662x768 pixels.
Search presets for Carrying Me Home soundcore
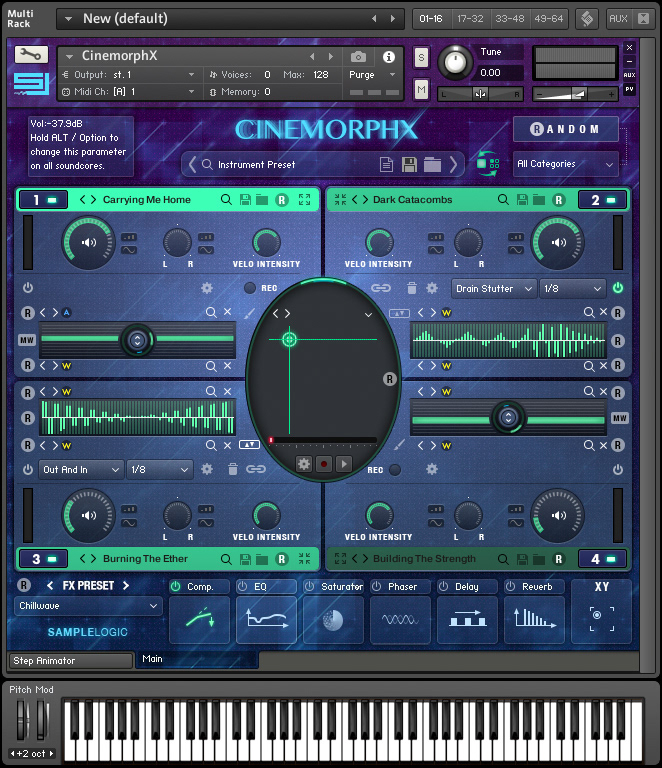[226, 199]
